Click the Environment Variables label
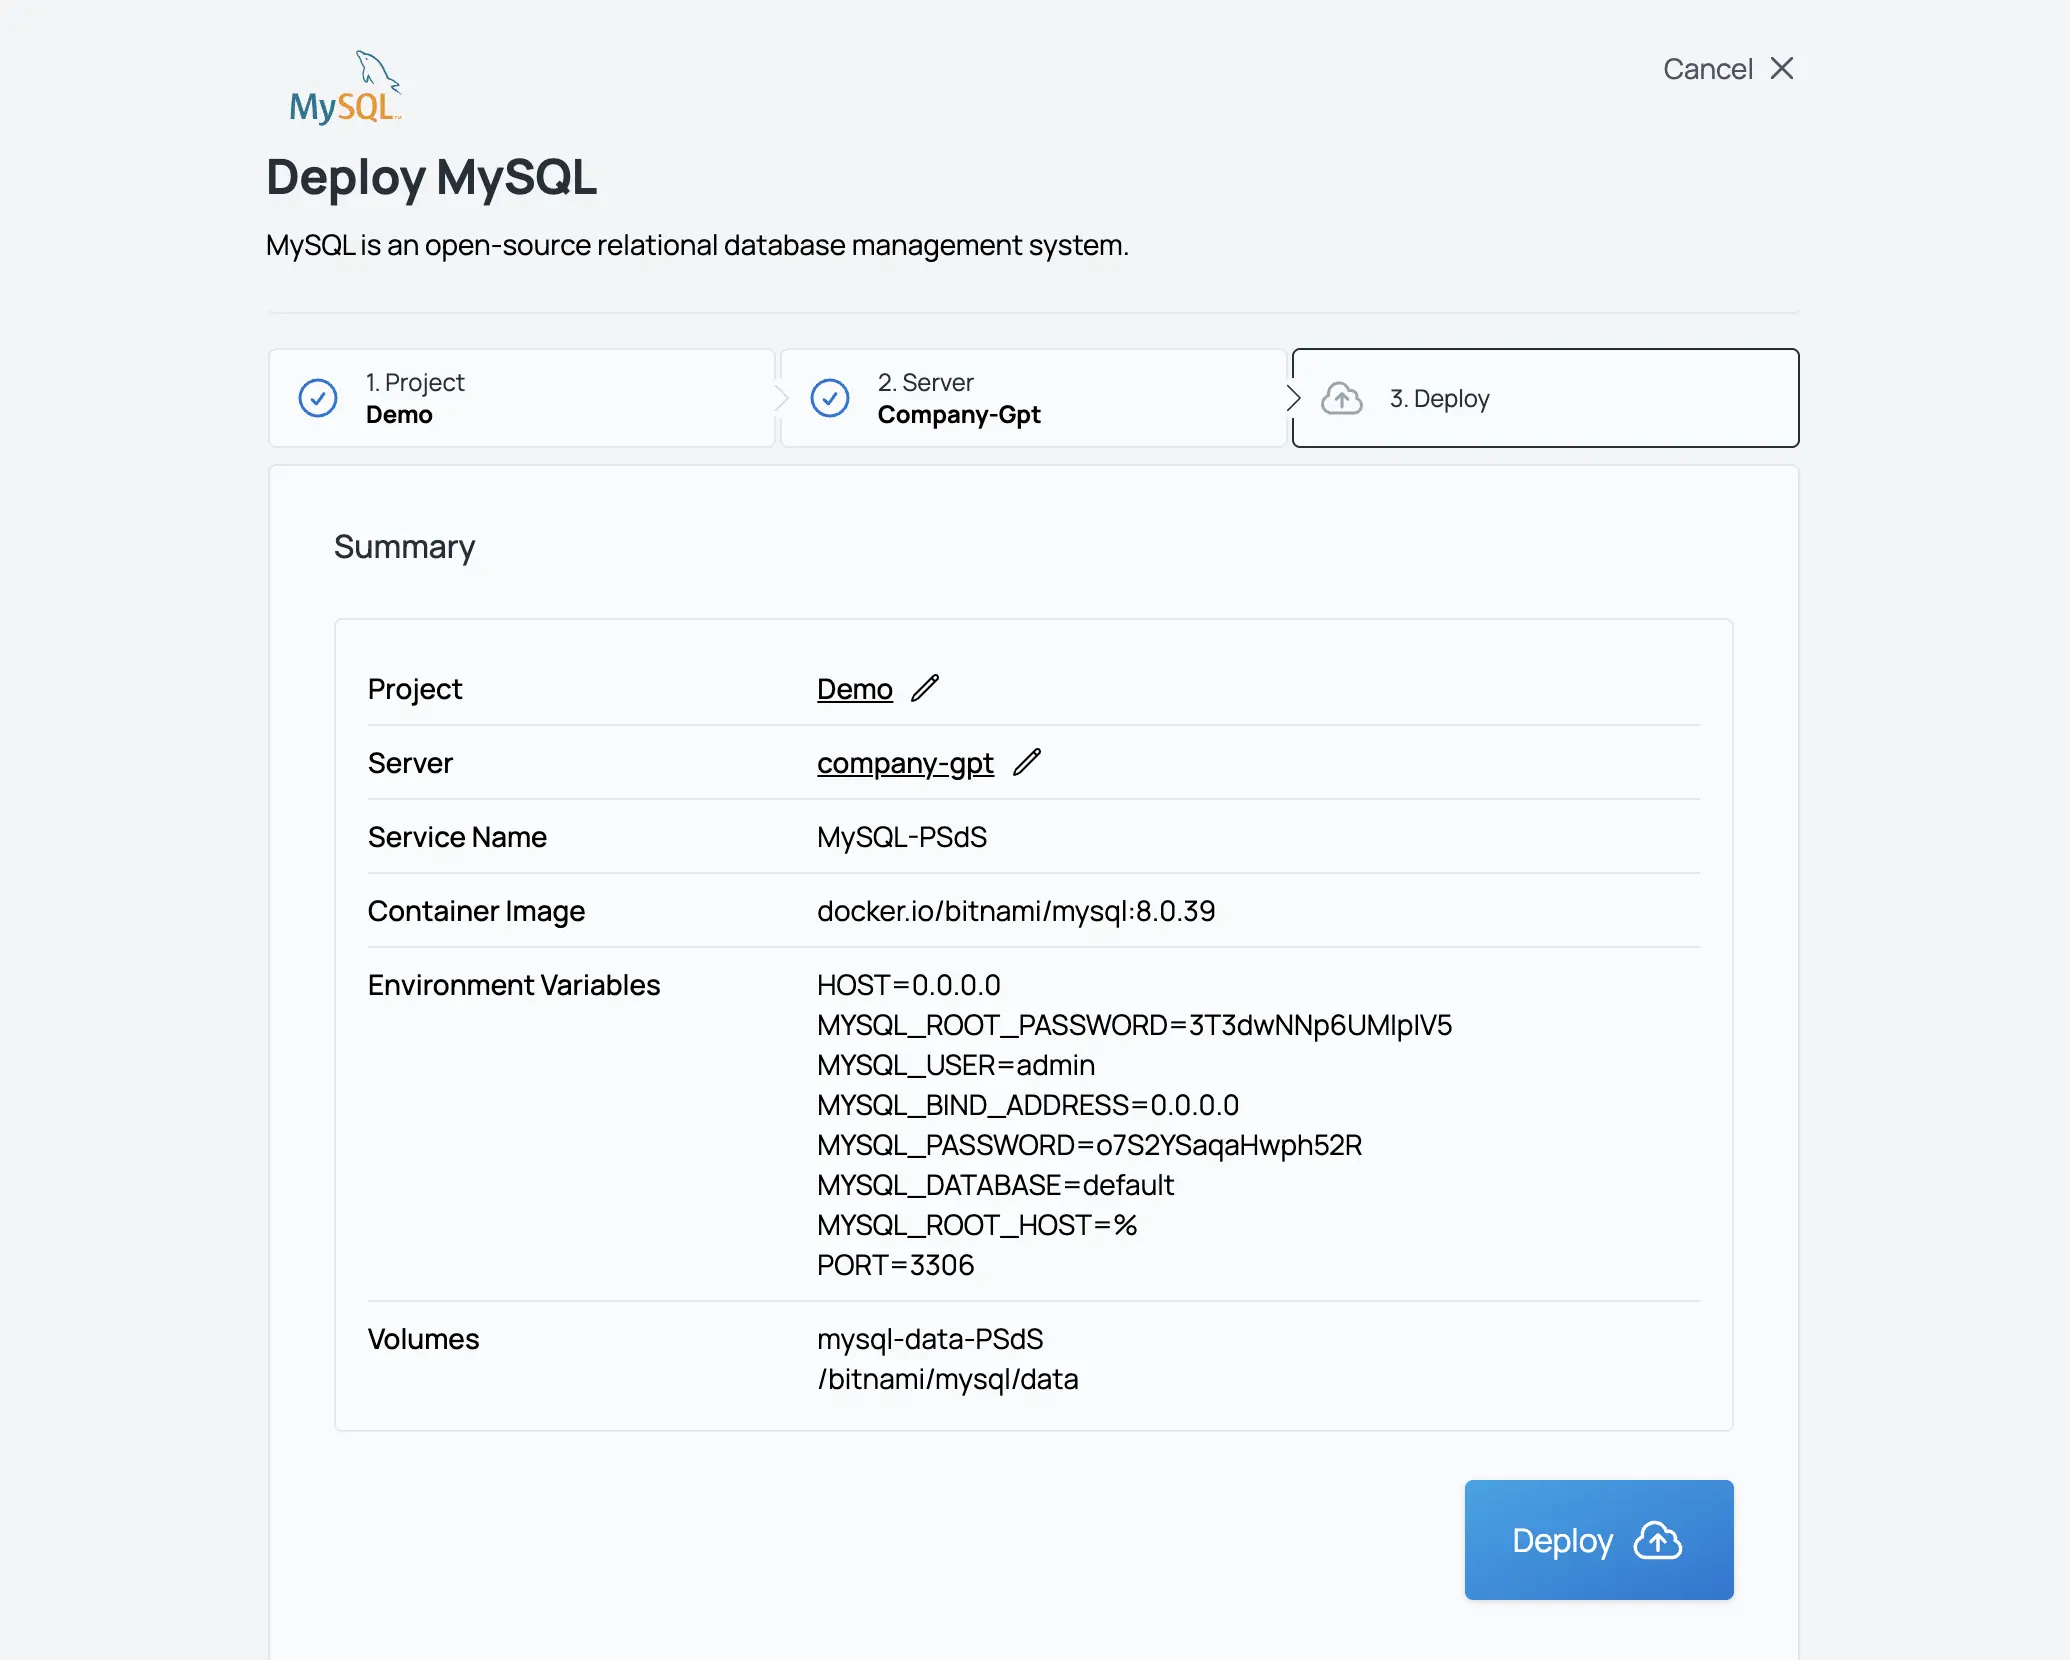 coord(514,985)
